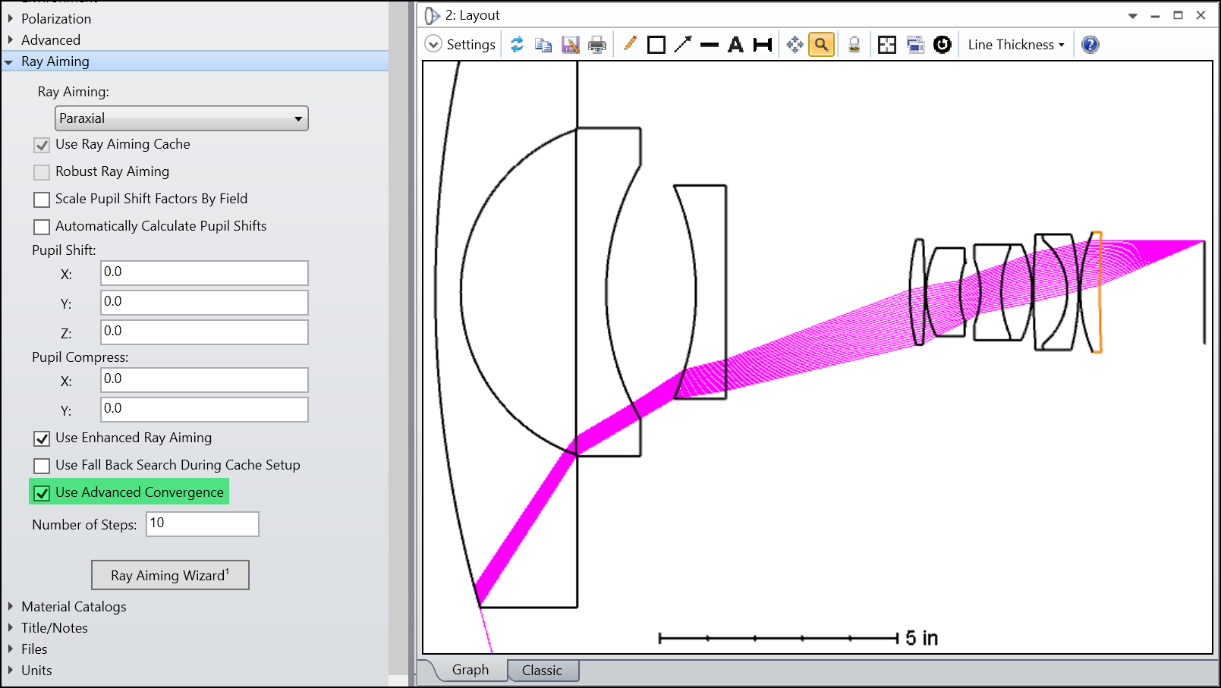Viewport: 1221px width, 688px height.
Task: Toggle the magnifier zoom tool
Action: pyautogui.click(x=822, y=44)
